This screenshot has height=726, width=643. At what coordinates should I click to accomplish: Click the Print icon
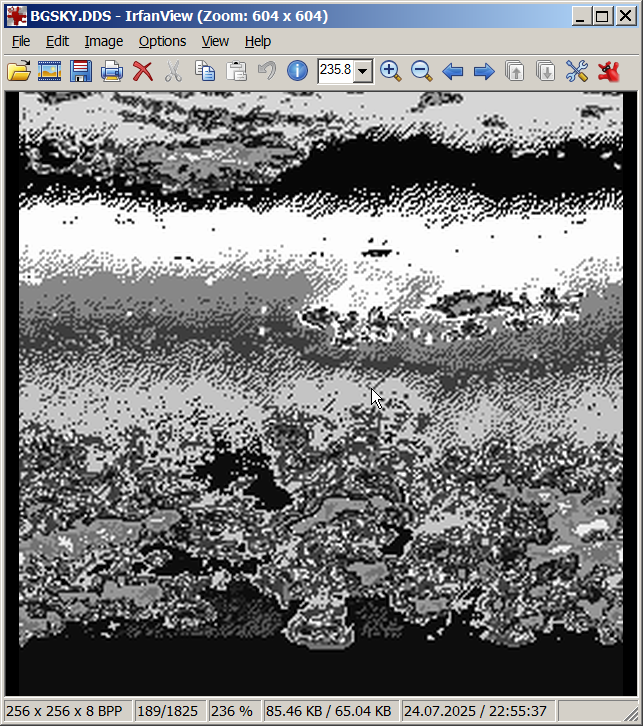tap(112, 71)
